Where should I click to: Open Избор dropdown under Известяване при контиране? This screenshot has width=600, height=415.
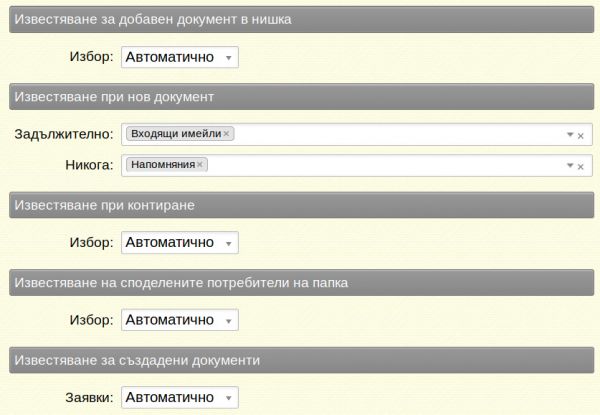click(180, 243)
